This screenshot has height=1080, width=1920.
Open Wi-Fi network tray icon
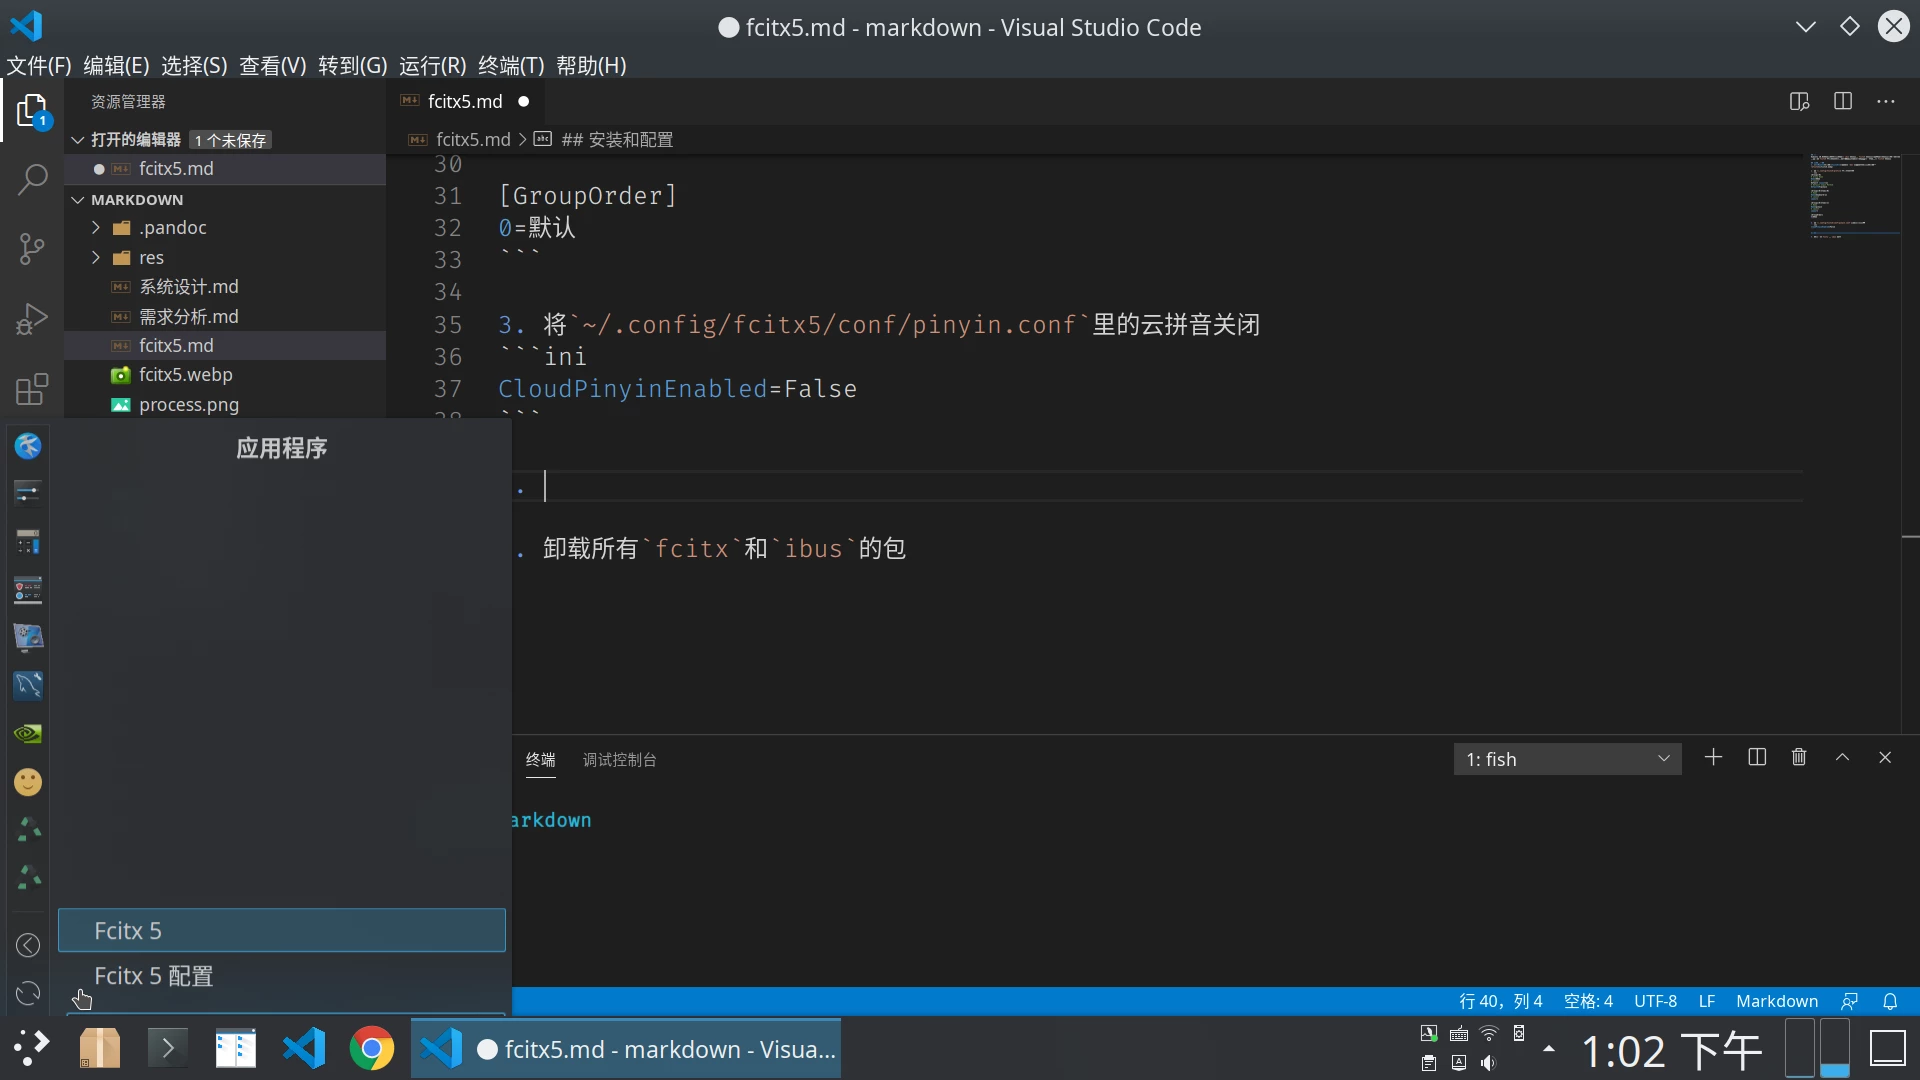click(x=1489, y=1033)
